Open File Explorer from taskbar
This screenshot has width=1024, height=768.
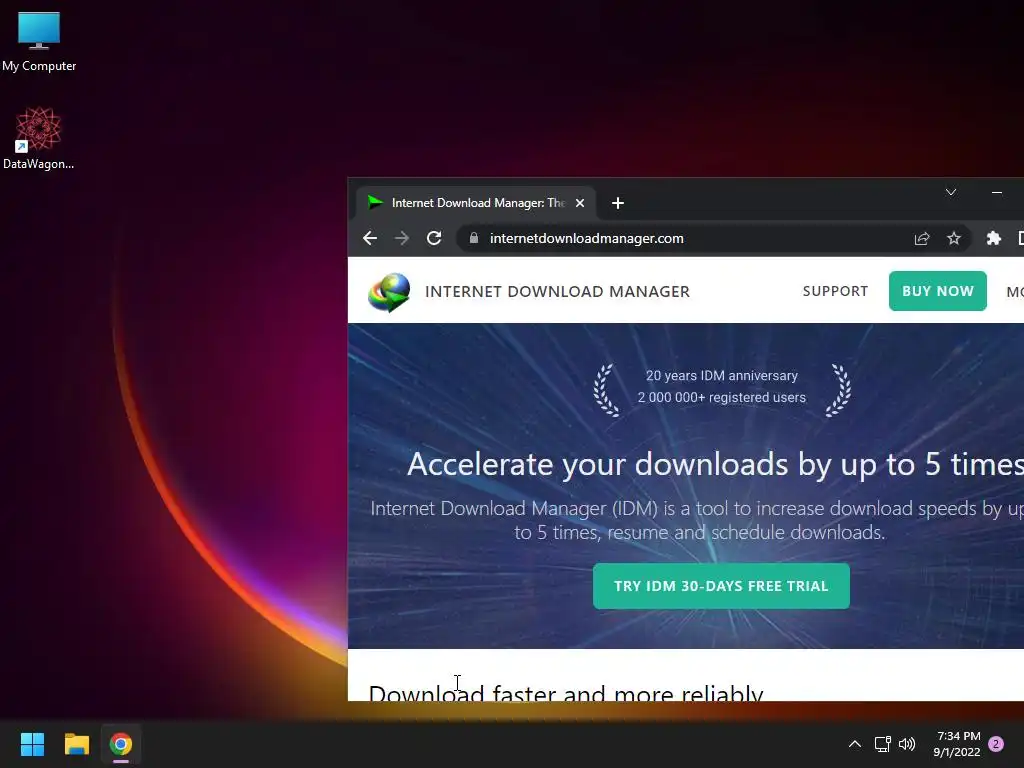(76, 744)
